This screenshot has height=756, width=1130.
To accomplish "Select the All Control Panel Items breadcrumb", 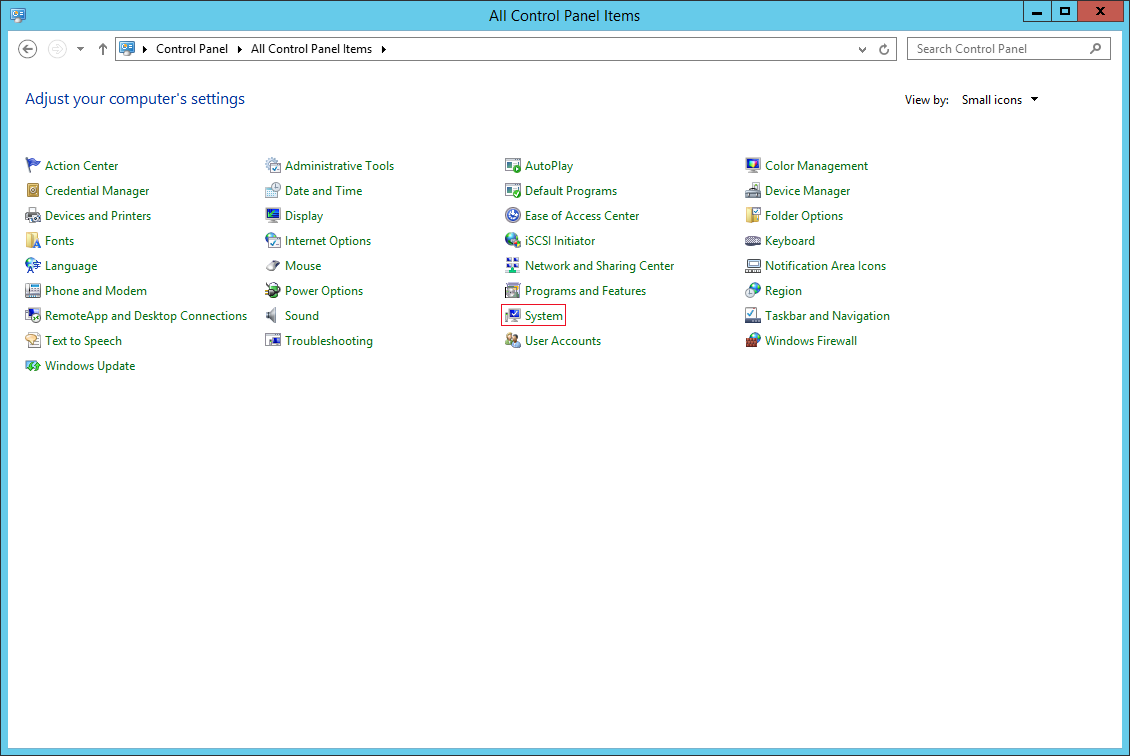I will (311, 49).
